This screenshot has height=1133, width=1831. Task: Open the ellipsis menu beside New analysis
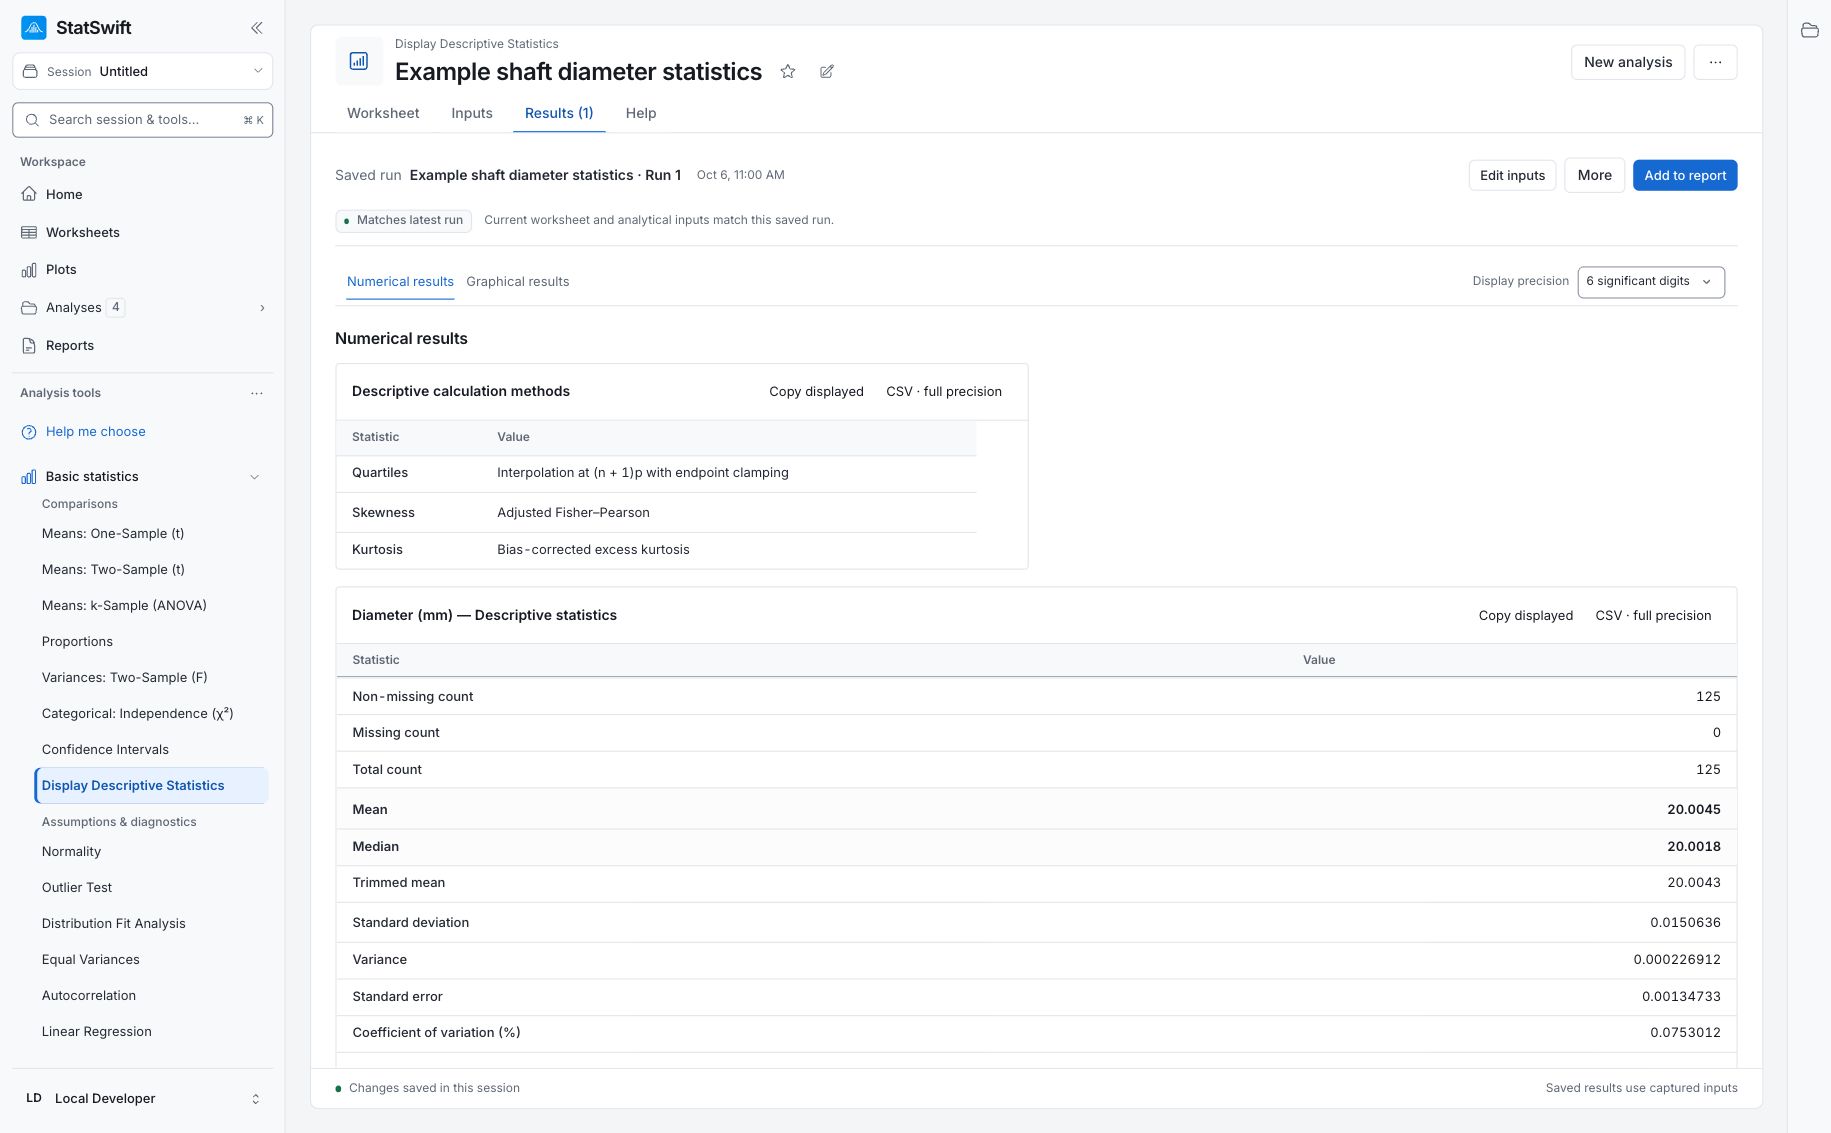[x=1716, y=62]
